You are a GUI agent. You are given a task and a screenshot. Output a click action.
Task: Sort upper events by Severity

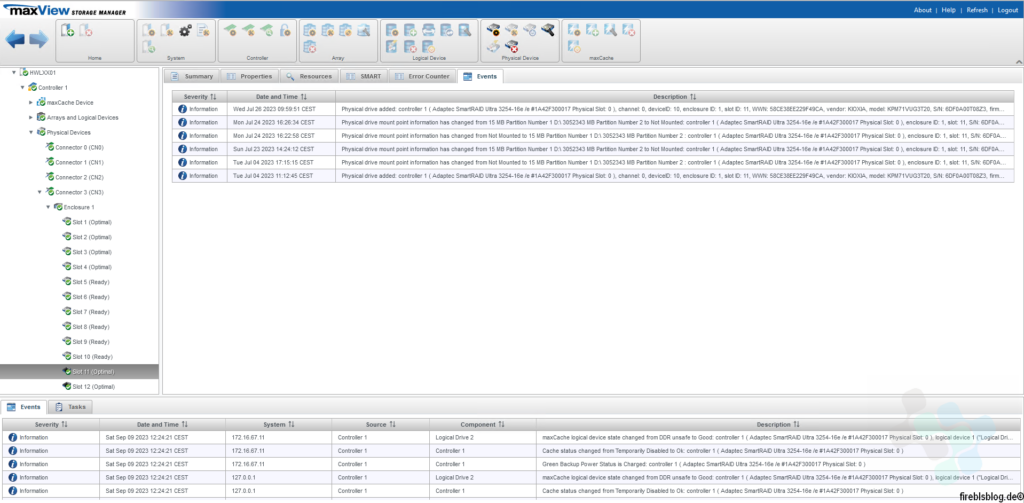tap(200, 97)
